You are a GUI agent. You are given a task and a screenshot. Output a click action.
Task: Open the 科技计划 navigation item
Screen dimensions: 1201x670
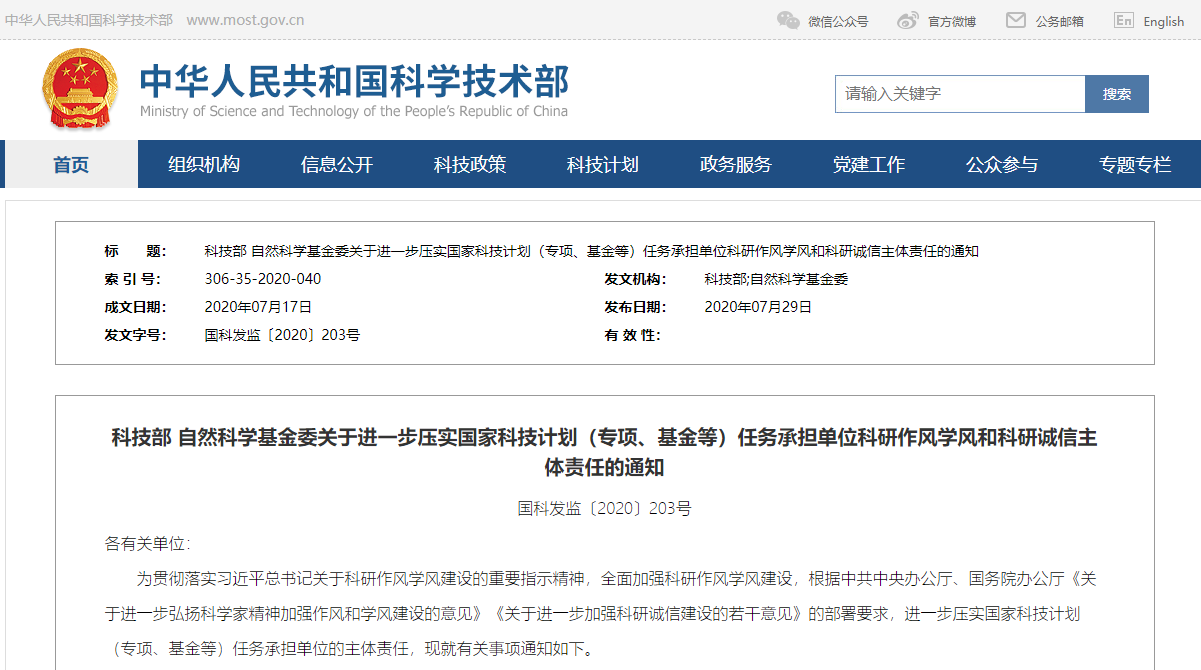pos(603,164)
